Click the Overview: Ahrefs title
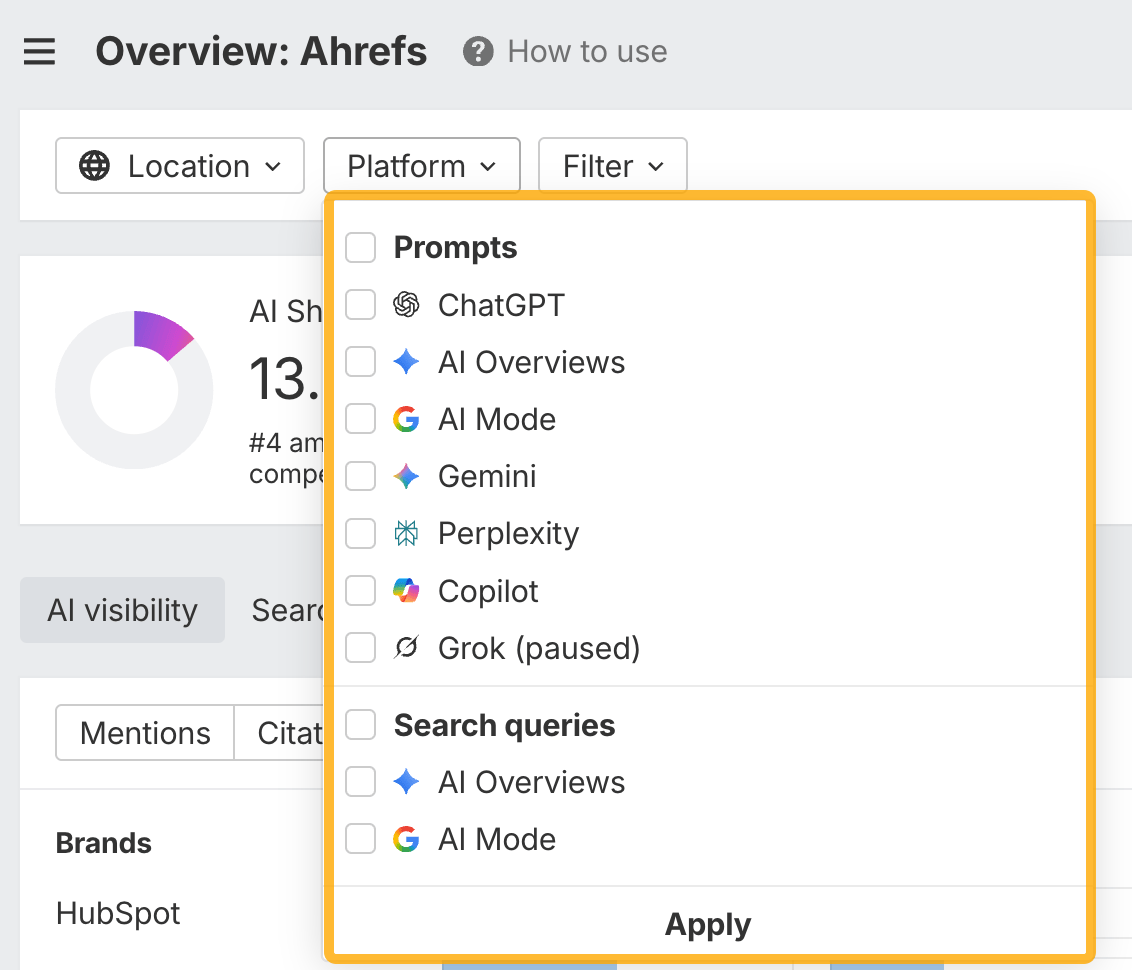The image size is (1132, 970). 261,51
